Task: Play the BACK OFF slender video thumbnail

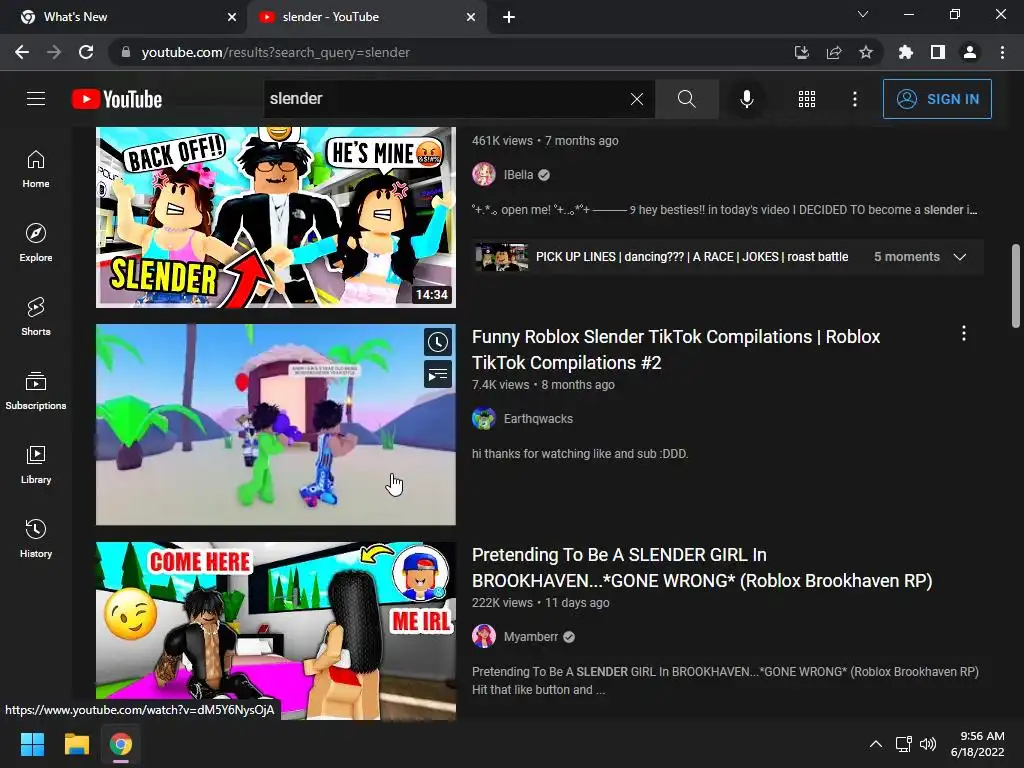Action: [x=276, y=217]
